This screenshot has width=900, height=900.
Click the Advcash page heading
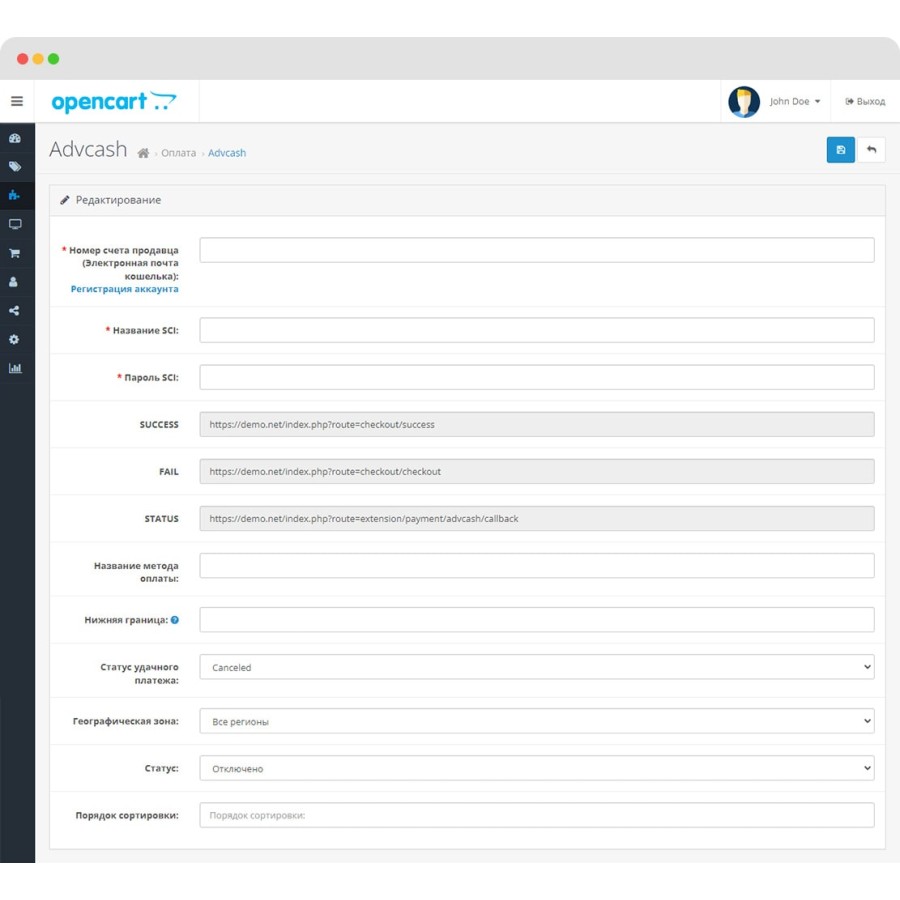88,149
